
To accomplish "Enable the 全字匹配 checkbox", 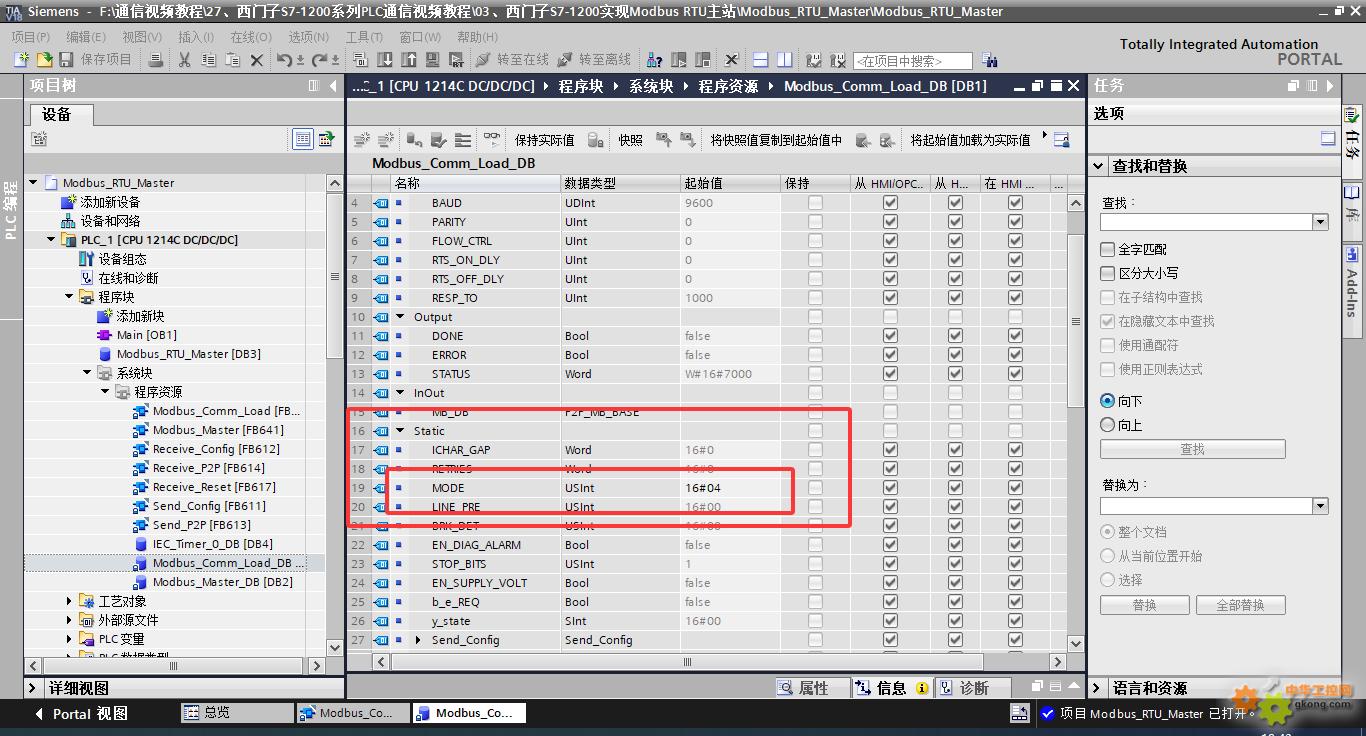I will (x=1107, y=249).
